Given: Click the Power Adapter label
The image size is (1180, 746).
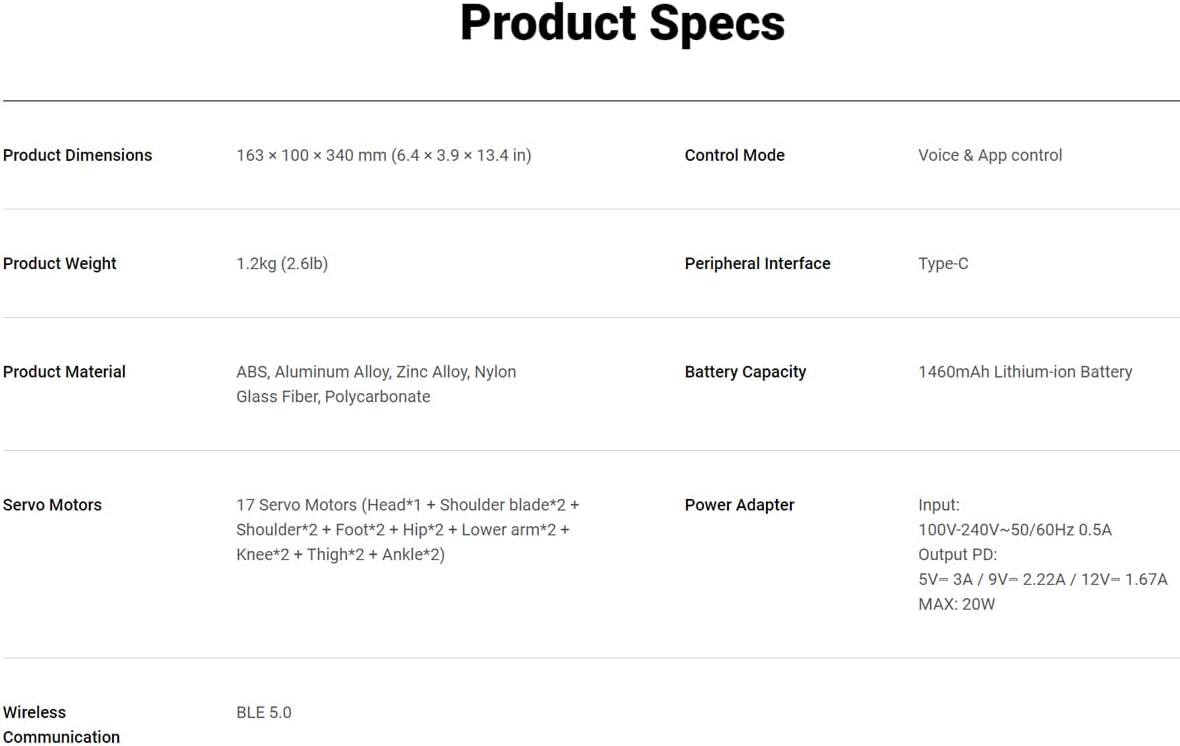Looking at the screenshot, I should click(739, 504).
